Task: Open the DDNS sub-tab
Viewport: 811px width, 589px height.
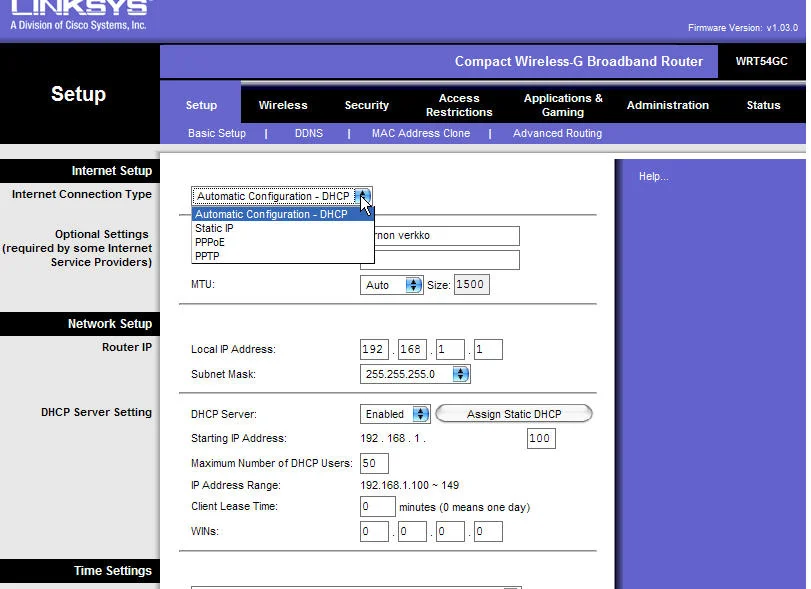Action: pos(309,133)
